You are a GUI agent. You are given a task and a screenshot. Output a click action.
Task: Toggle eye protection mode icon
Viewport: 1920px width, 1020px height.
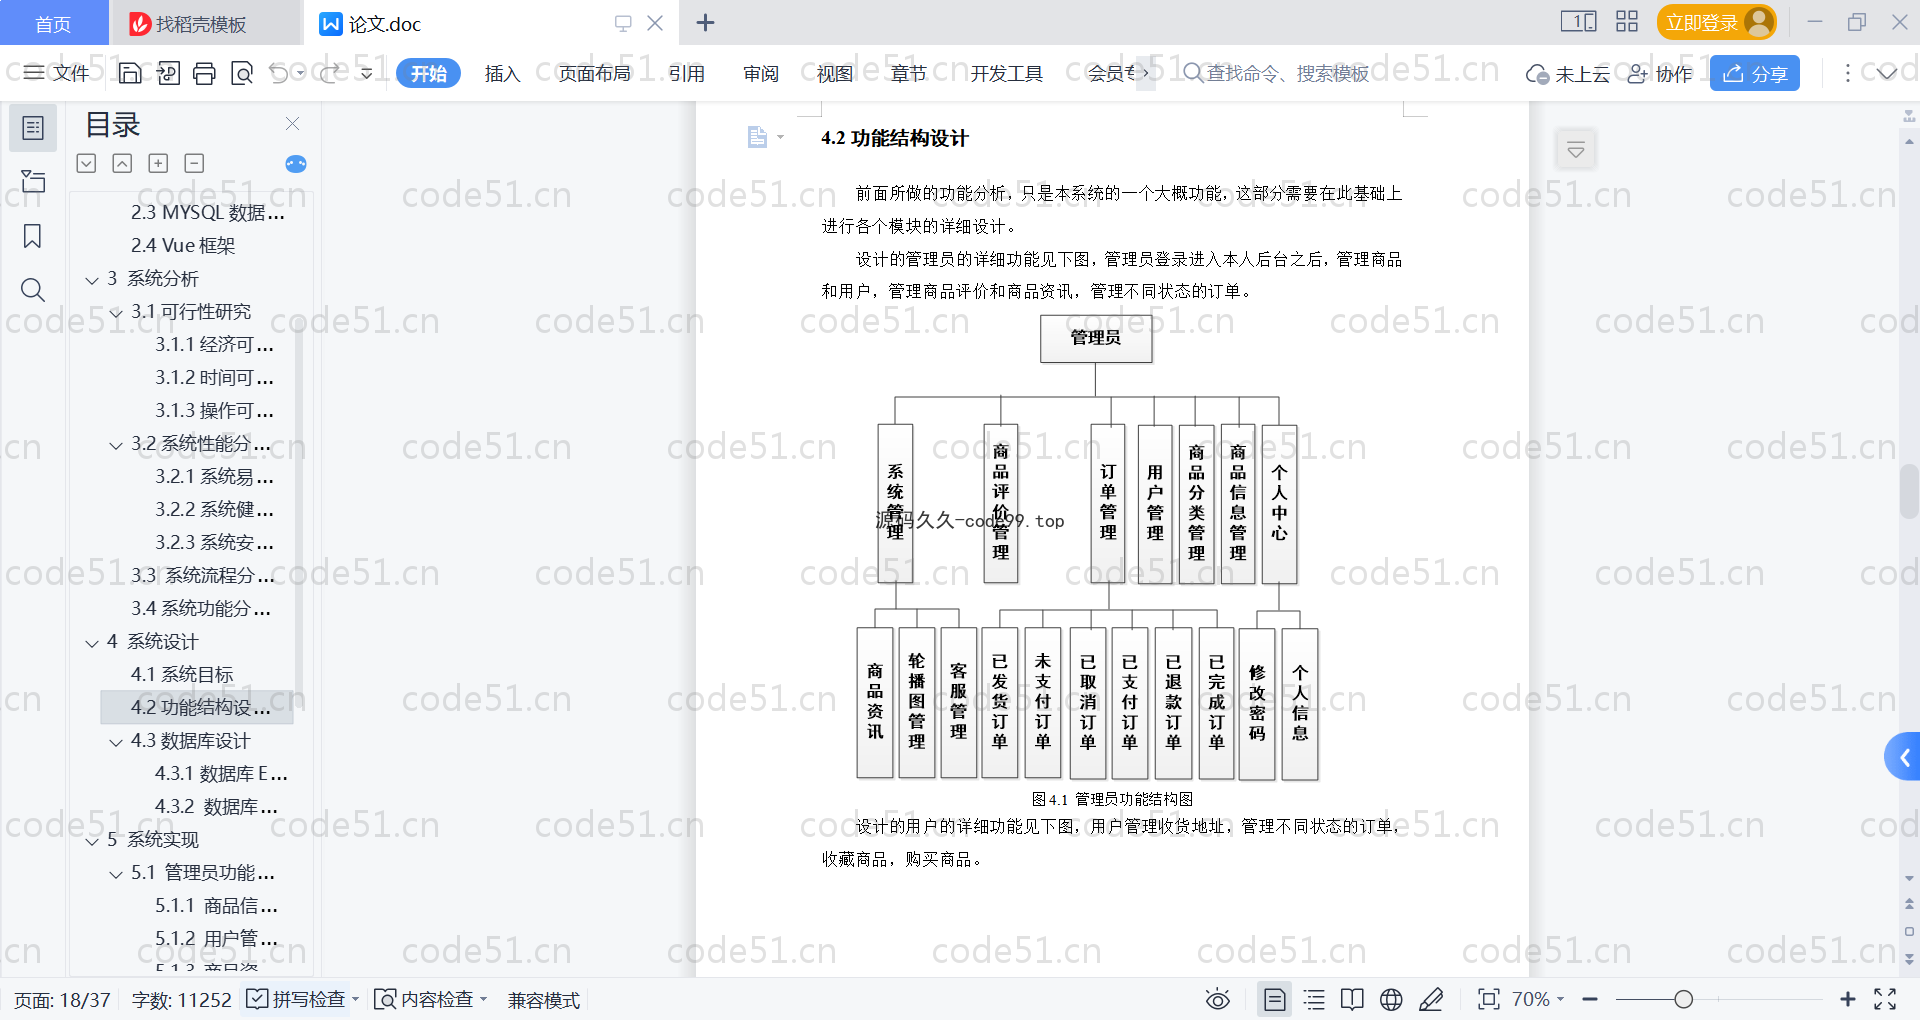(x=1217, y=999)
